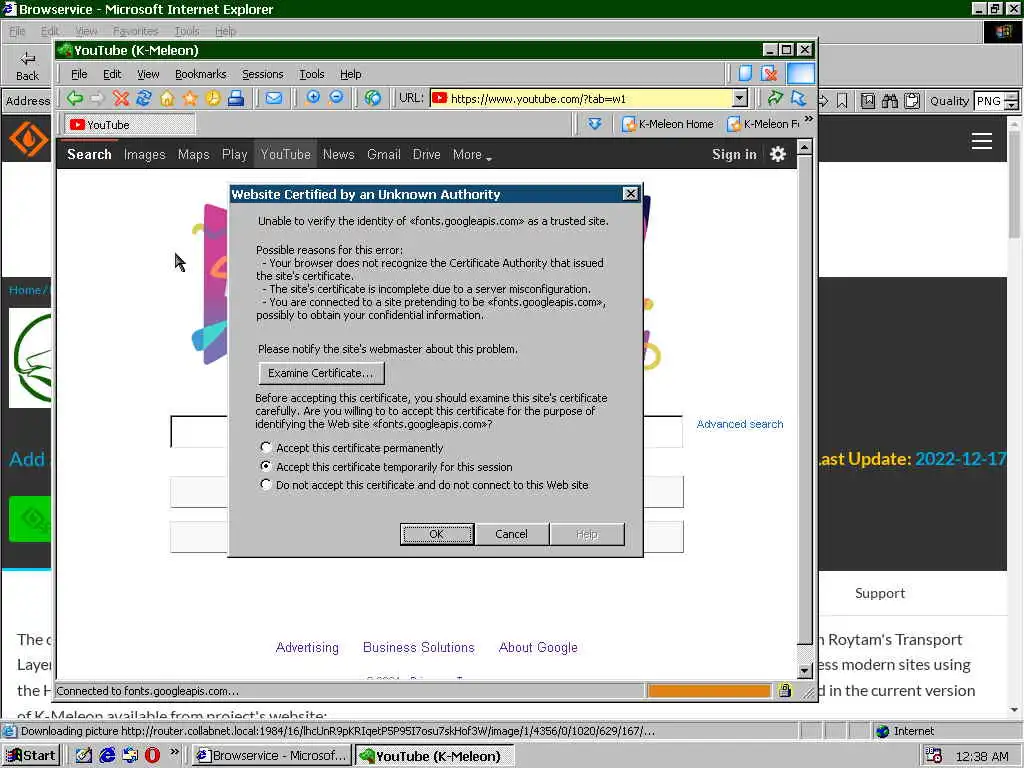The height and width of the screenshot is (768, 1024).
Task: Click OK in the certificate dialog
Action: coord(436,534)
